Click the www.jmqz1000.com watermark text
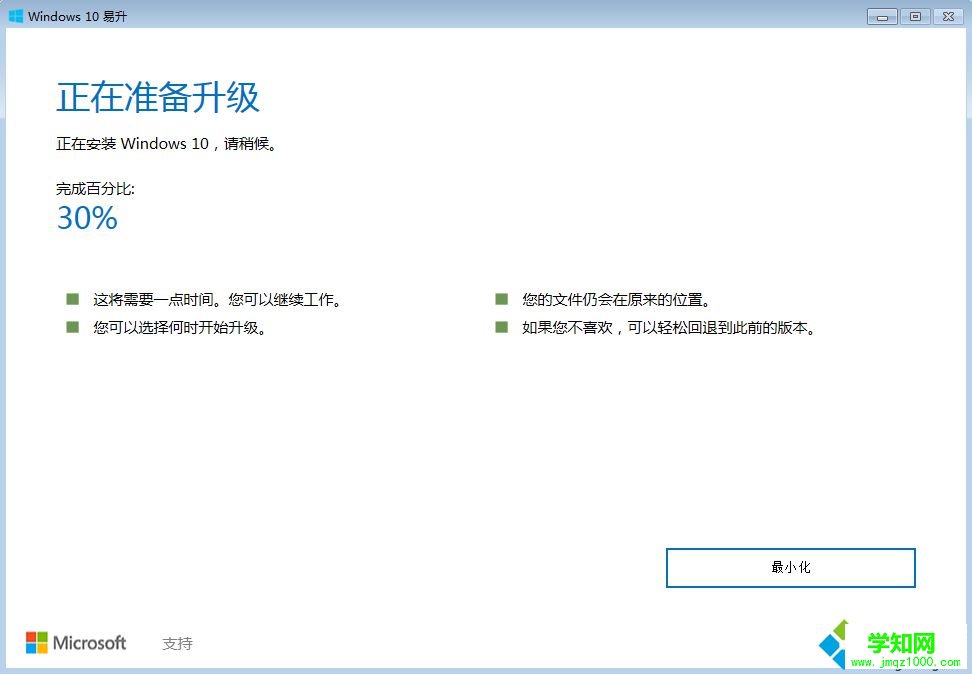This screenshot has width=972, height=674. coord(905,662)
